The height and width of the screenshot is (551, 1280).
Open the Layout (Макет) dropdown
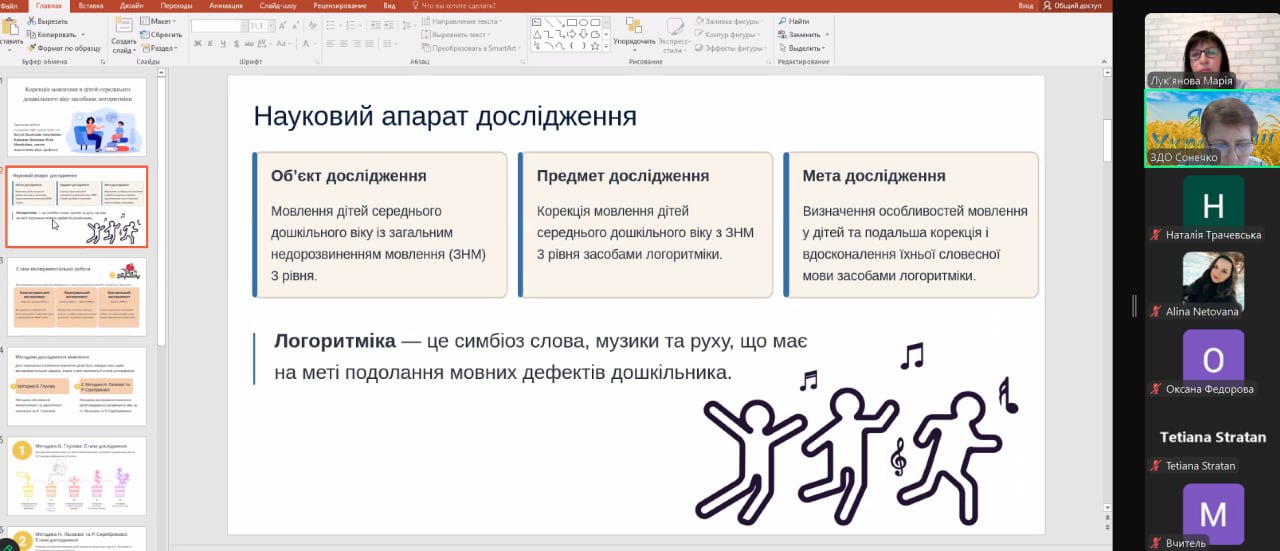pos(160,21)
